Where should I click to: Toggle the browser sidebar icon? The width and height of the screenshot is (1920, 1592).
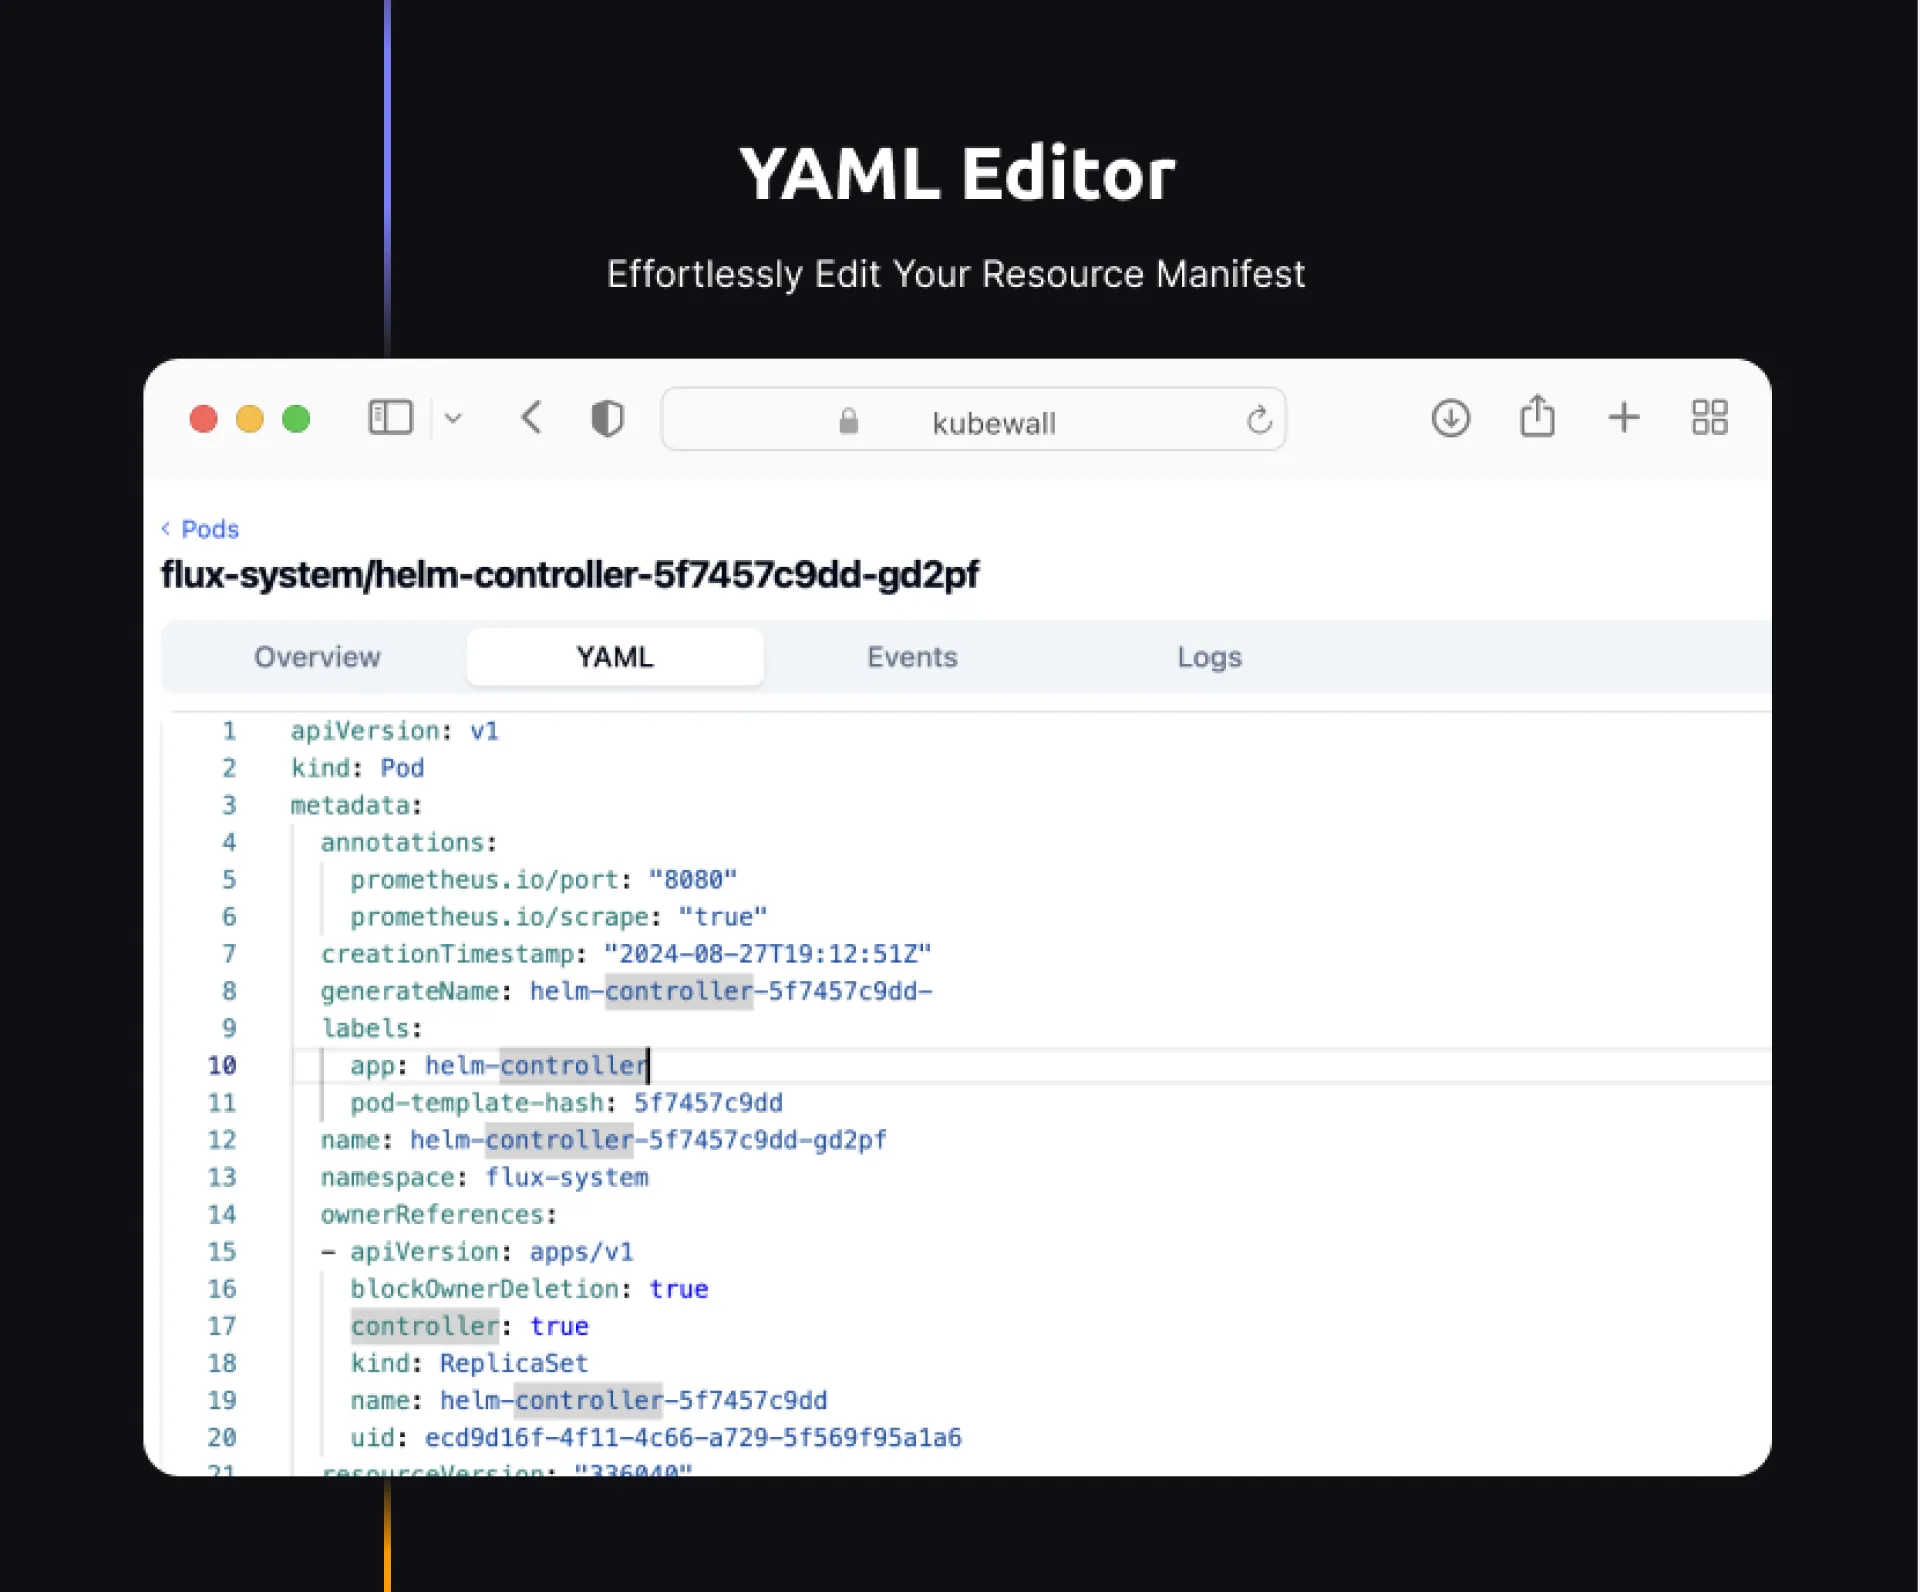390,417
